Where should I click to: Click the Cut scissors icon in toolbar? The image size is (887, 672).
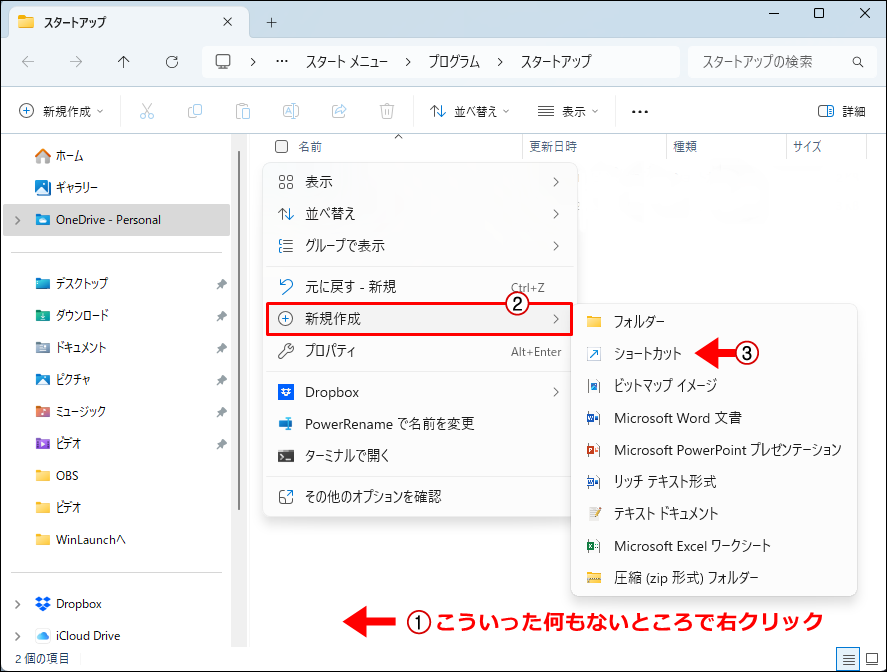coord(147,111)
